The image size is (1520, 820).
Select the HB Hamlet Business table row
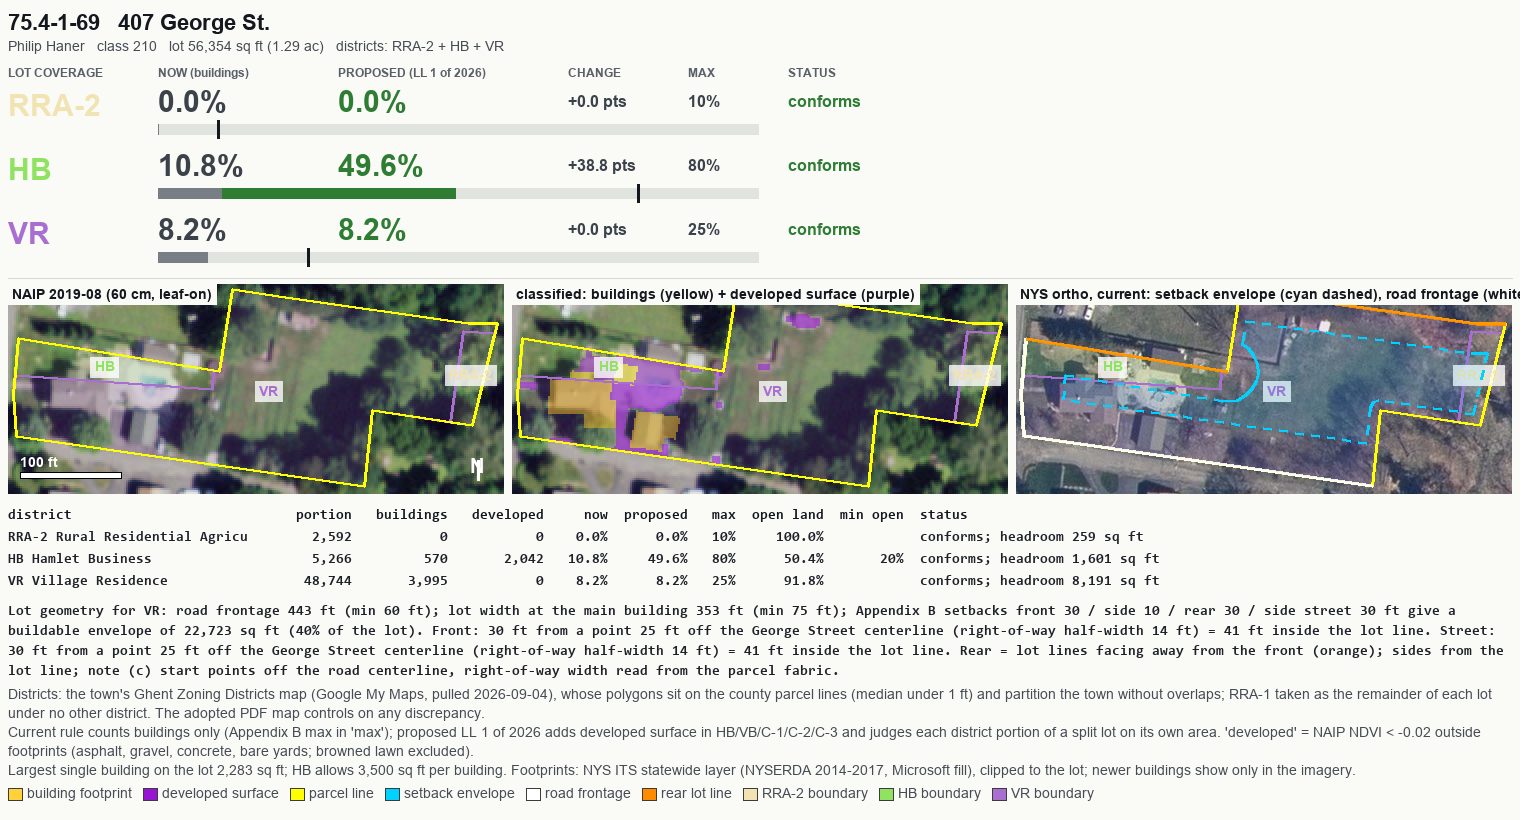[x=584, y=559]
